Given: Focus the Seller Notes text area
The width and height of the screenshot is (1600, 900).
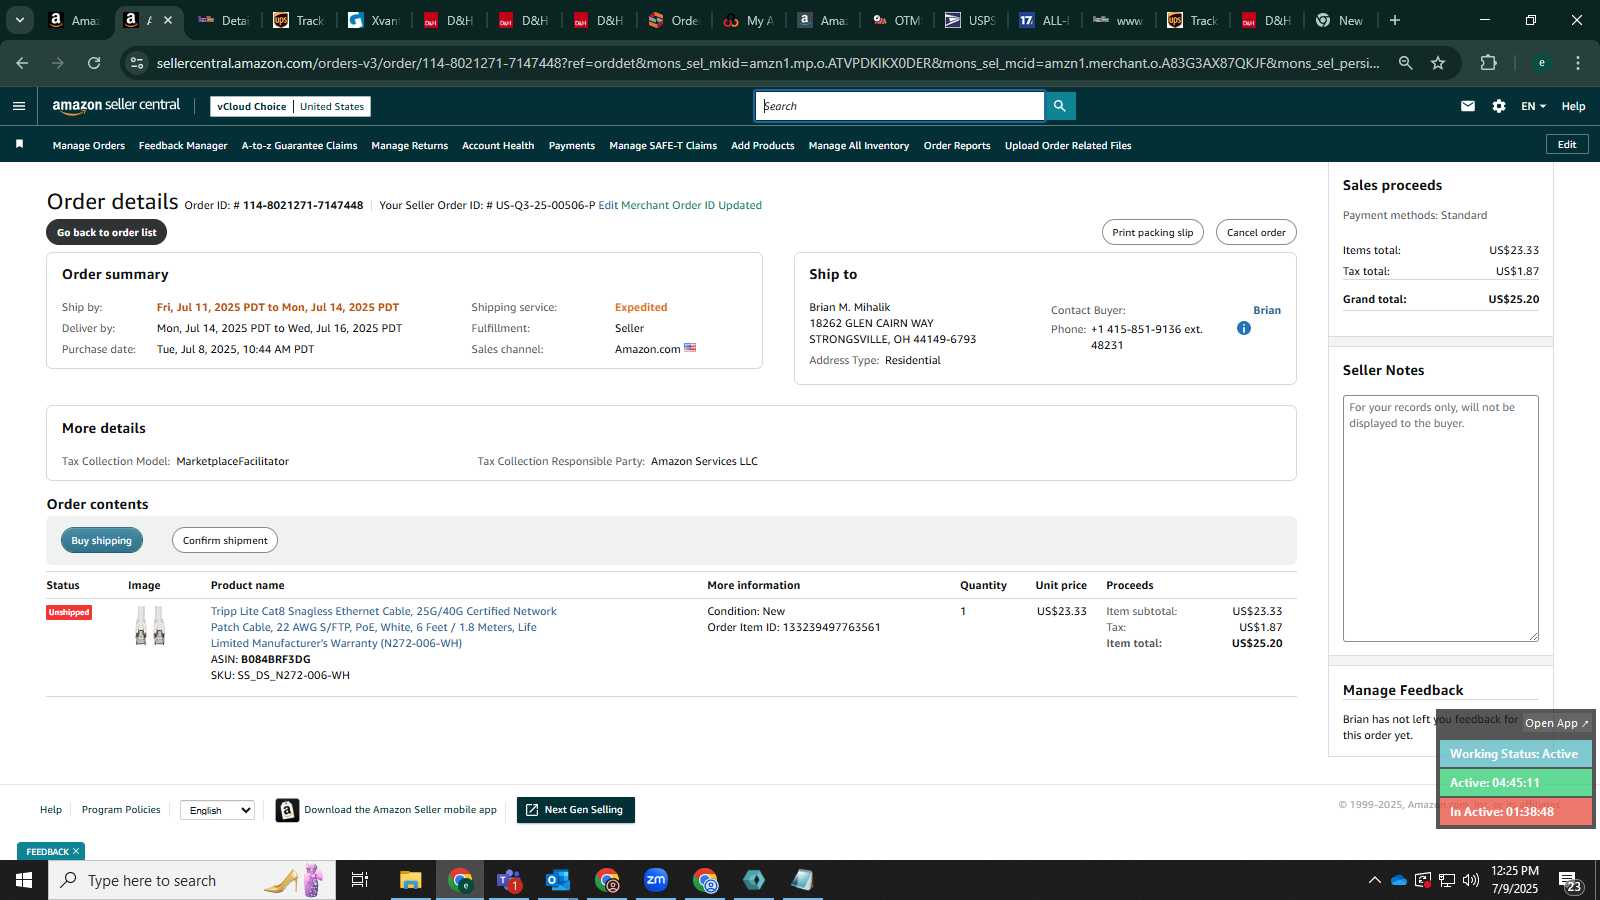Looking at the screenshot, I should (1440, 518).
